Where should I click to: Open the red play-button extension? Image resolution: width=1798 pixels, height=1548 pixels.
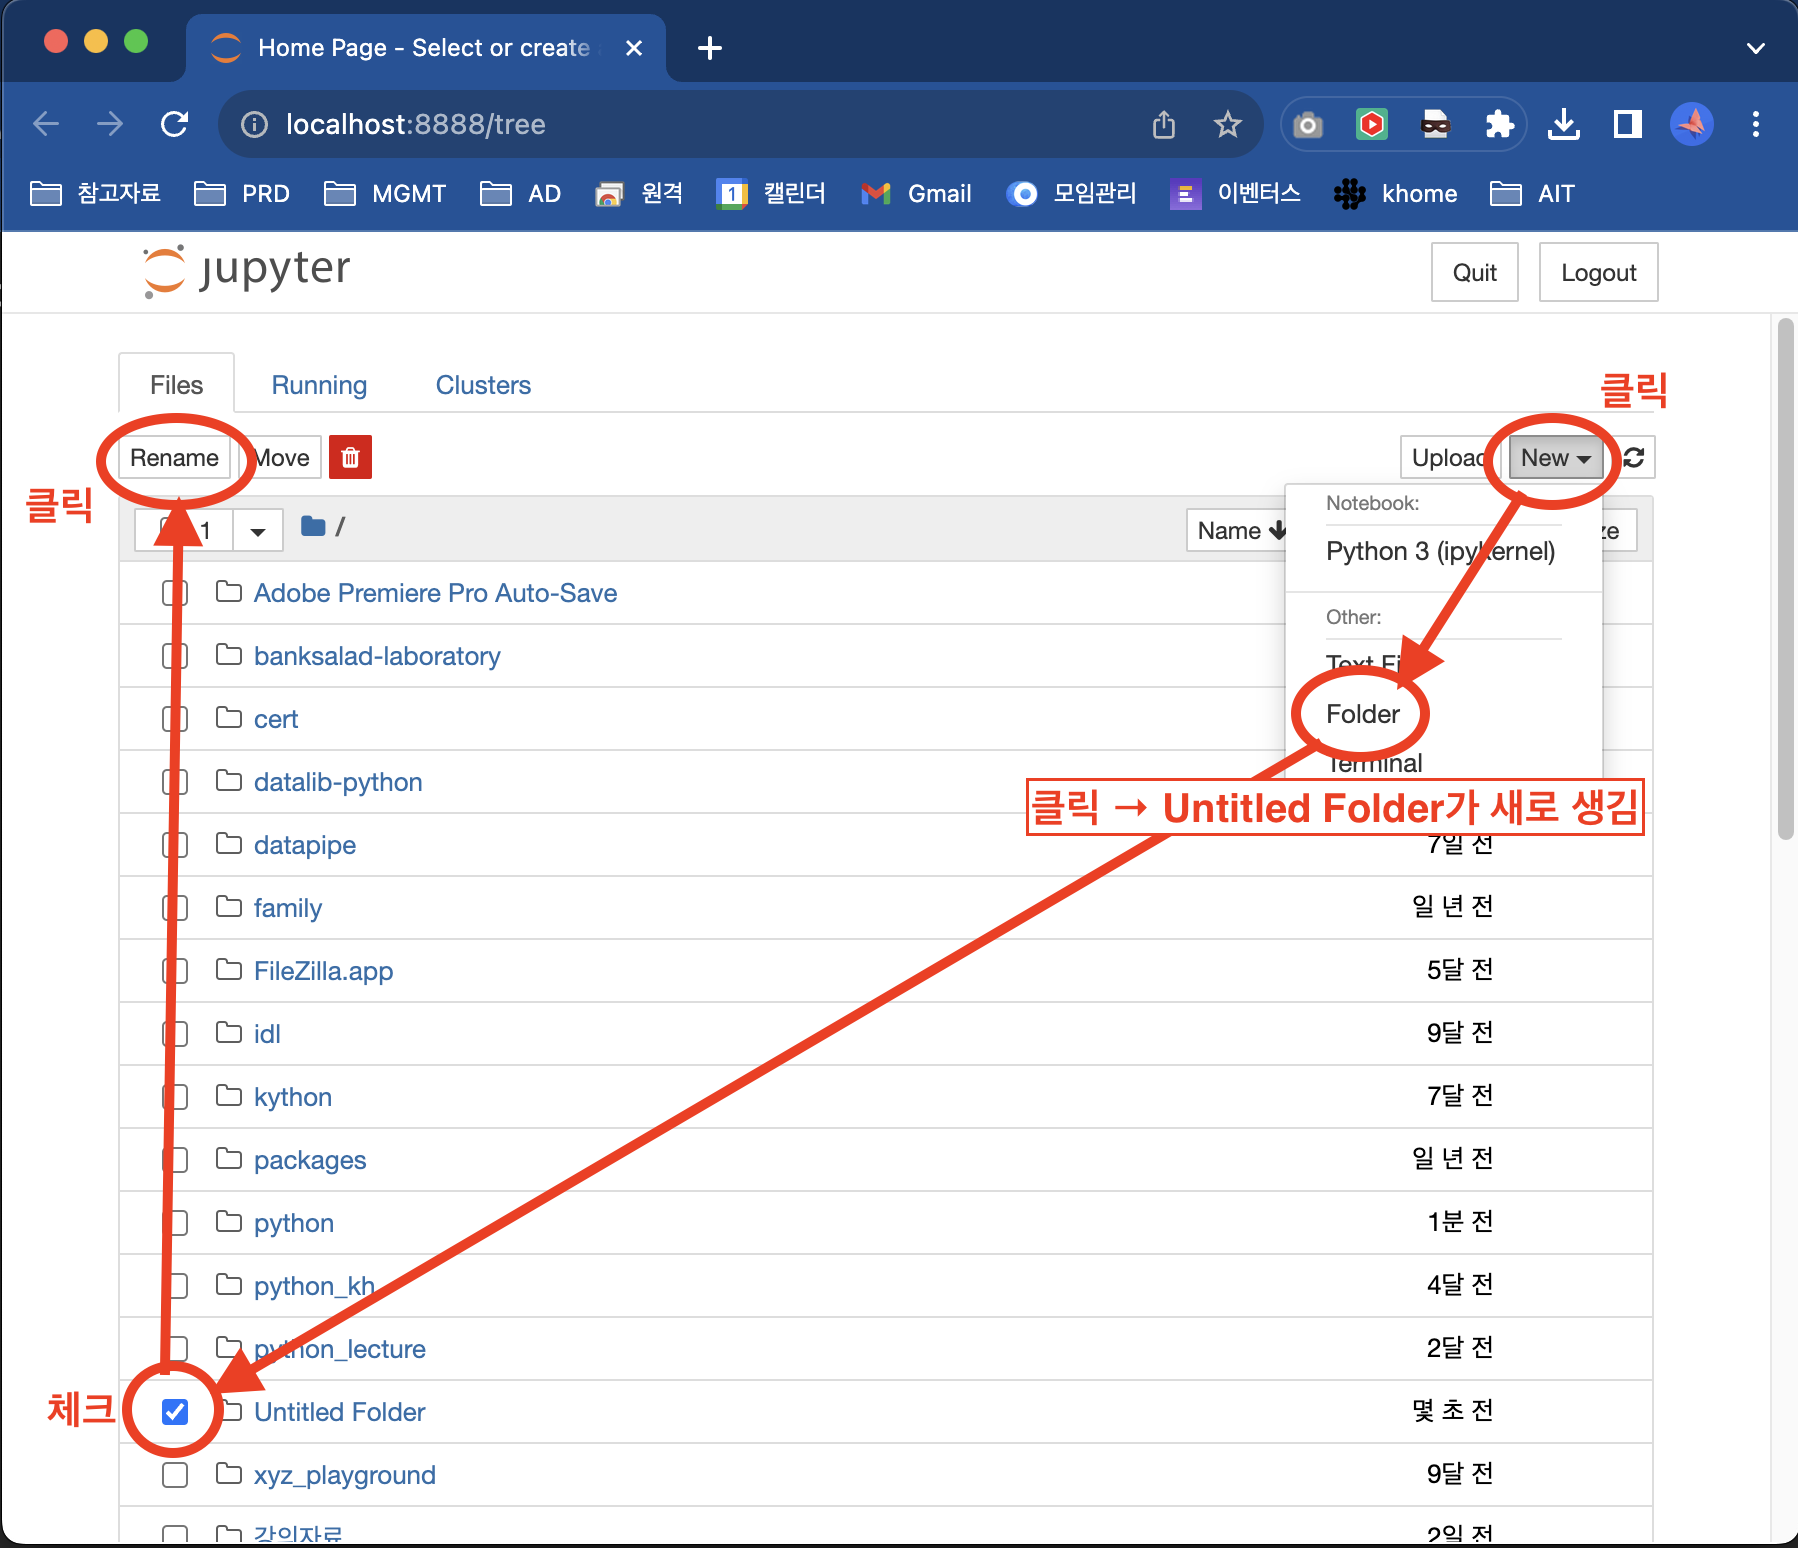click(1372, 124)
